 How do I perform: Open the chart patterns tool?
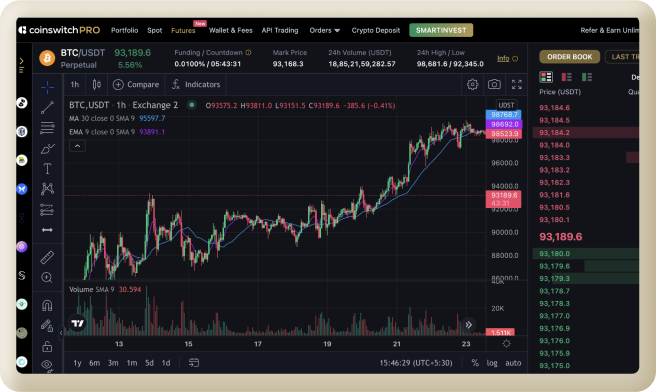(47, 189)
